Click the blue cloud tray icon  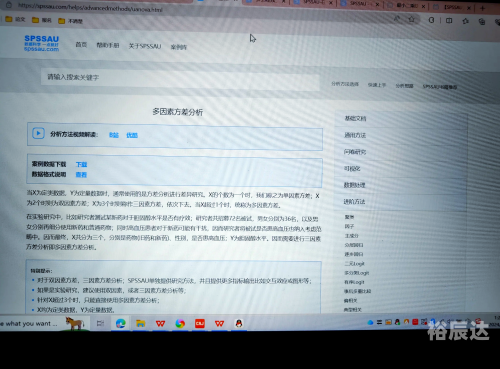370,322
